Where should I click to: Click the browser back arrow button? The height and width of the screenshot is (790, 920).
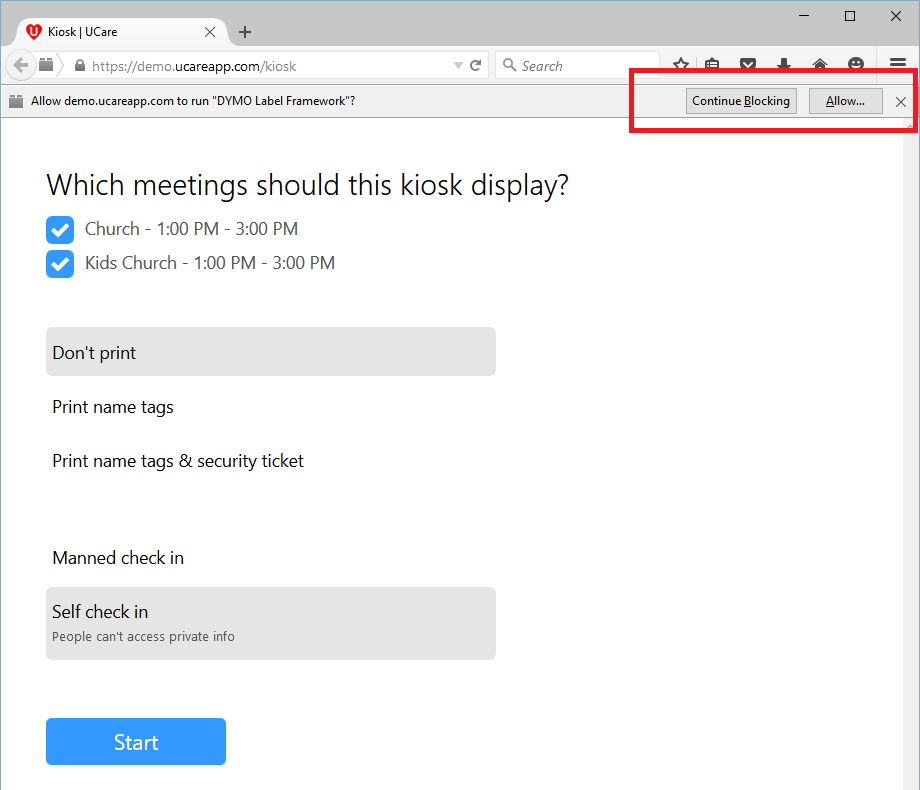(x=21, y=65)
